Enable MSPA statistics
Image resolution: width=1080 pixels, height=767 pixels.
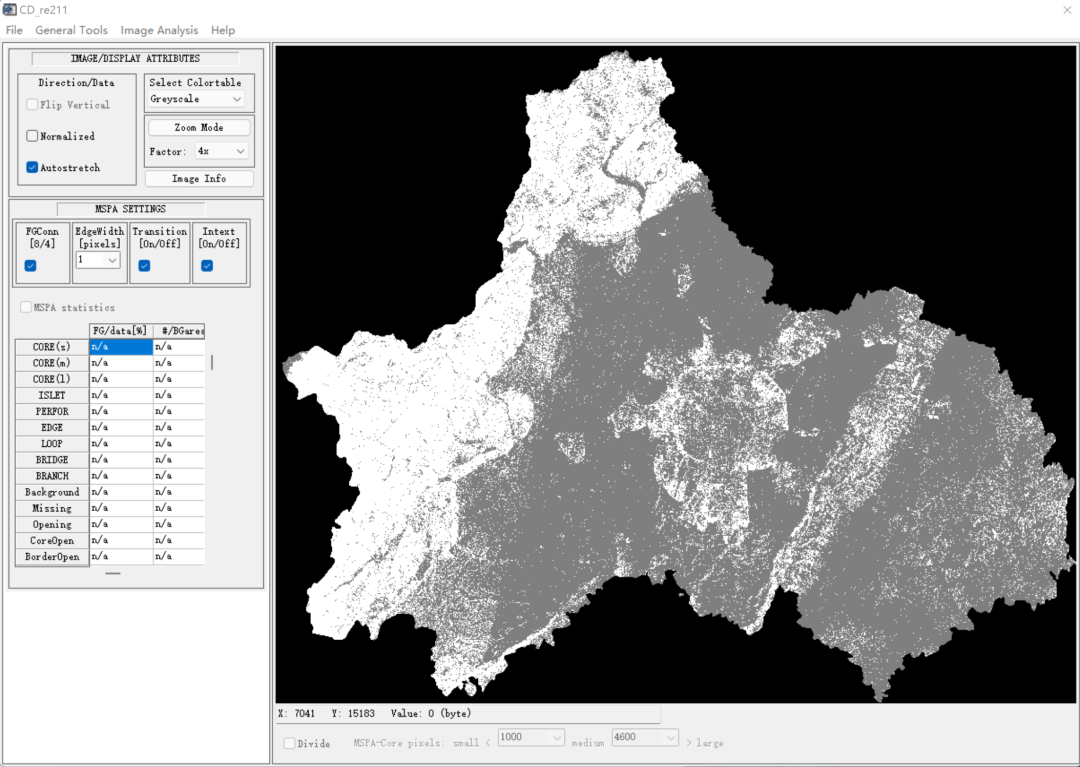(x=25, y=307)
